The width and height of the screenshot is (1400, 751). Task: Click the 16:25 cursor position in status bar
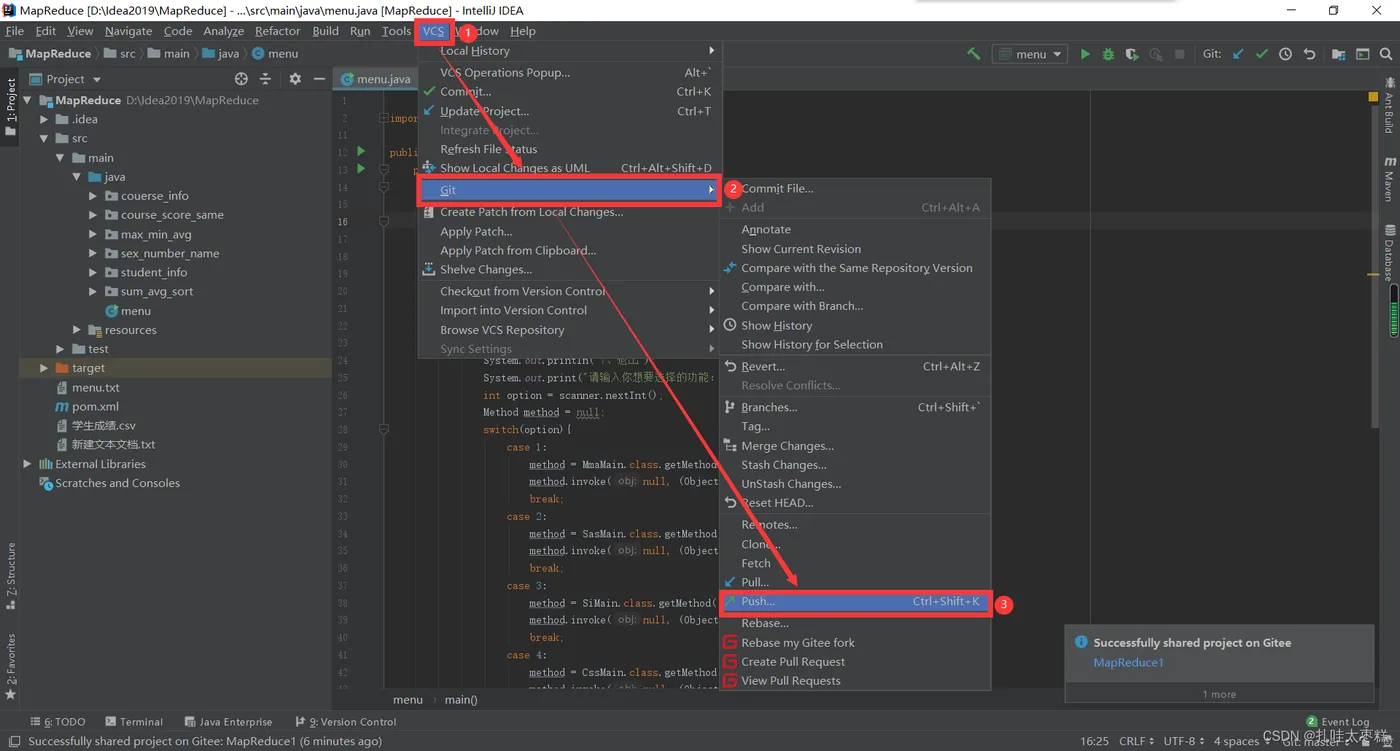coord(1094,741)
